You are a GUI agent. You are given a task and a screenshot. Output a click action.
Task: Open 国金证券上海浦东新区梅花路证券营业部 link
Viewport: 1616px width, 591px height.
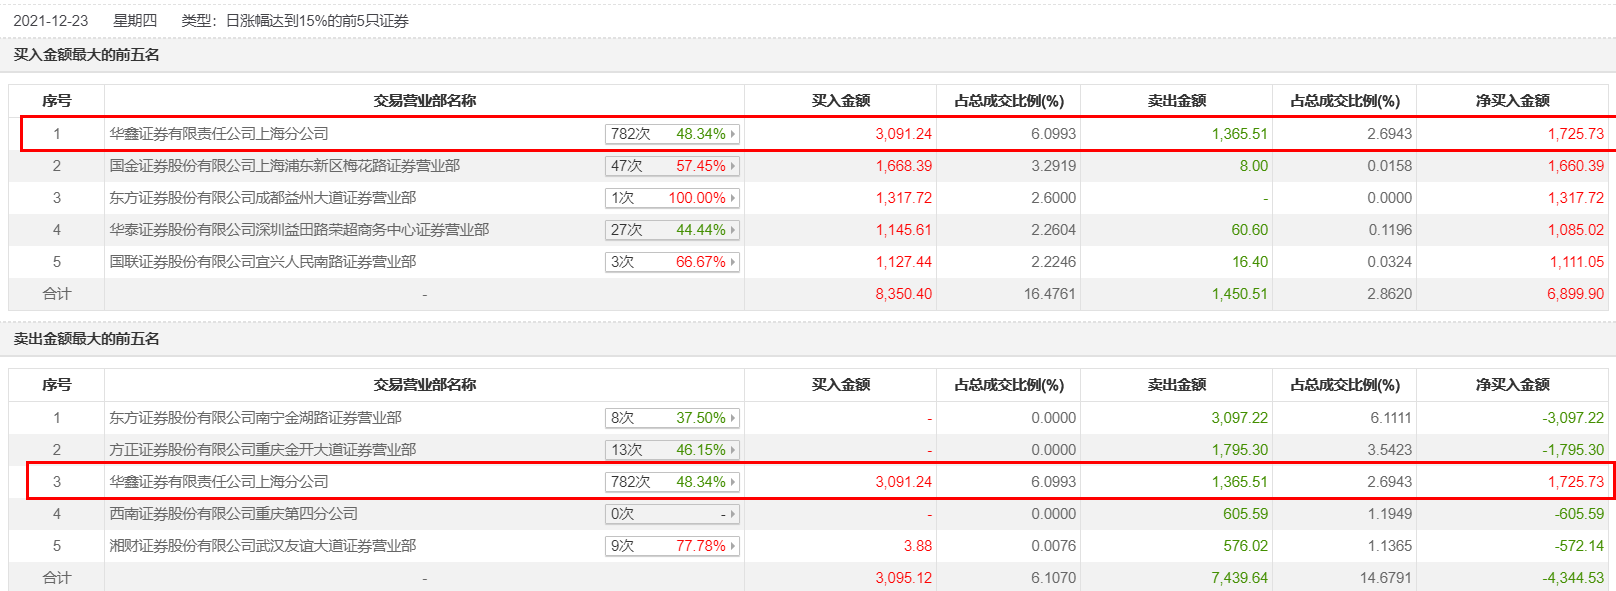(285, 166)
